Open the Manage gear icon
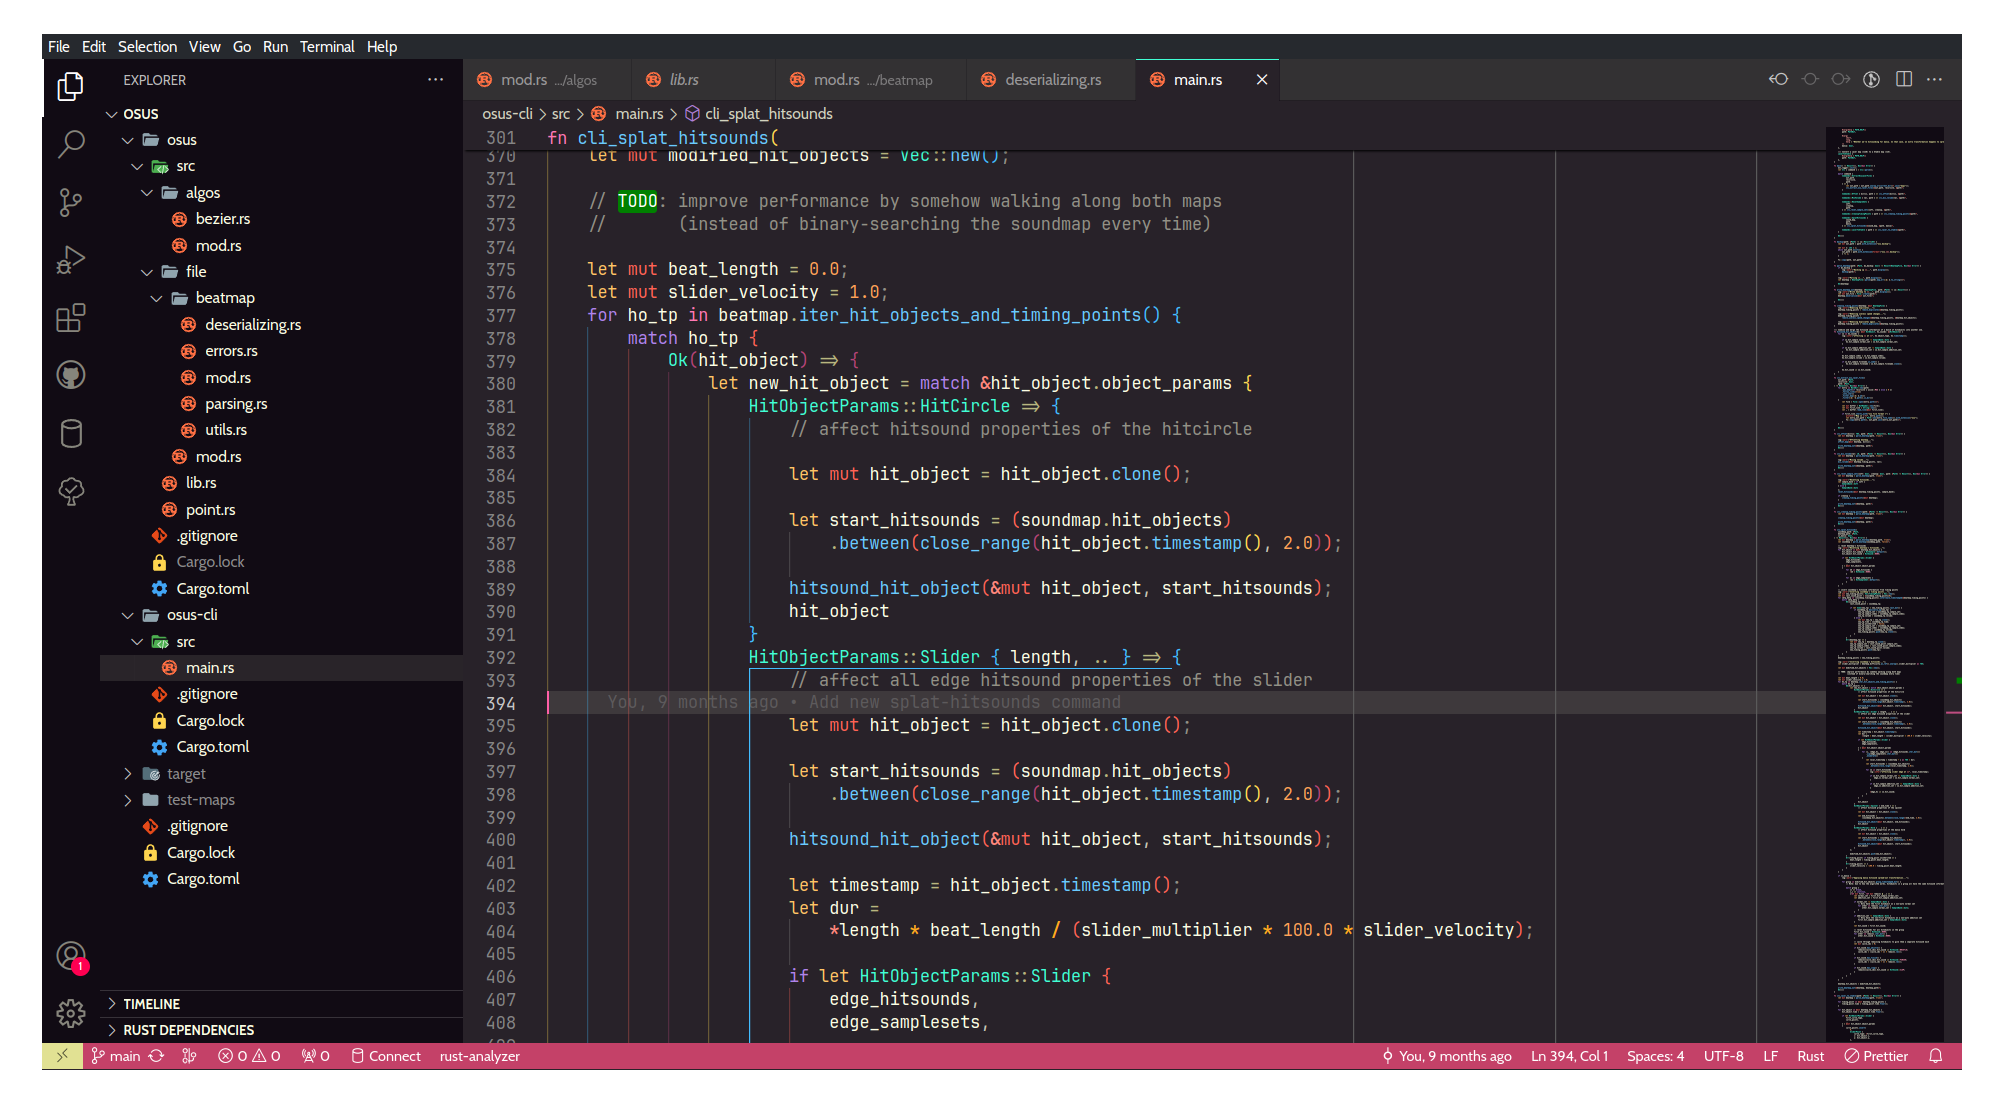This screenshot has width=2004, height=1120. pos(70,1013)
